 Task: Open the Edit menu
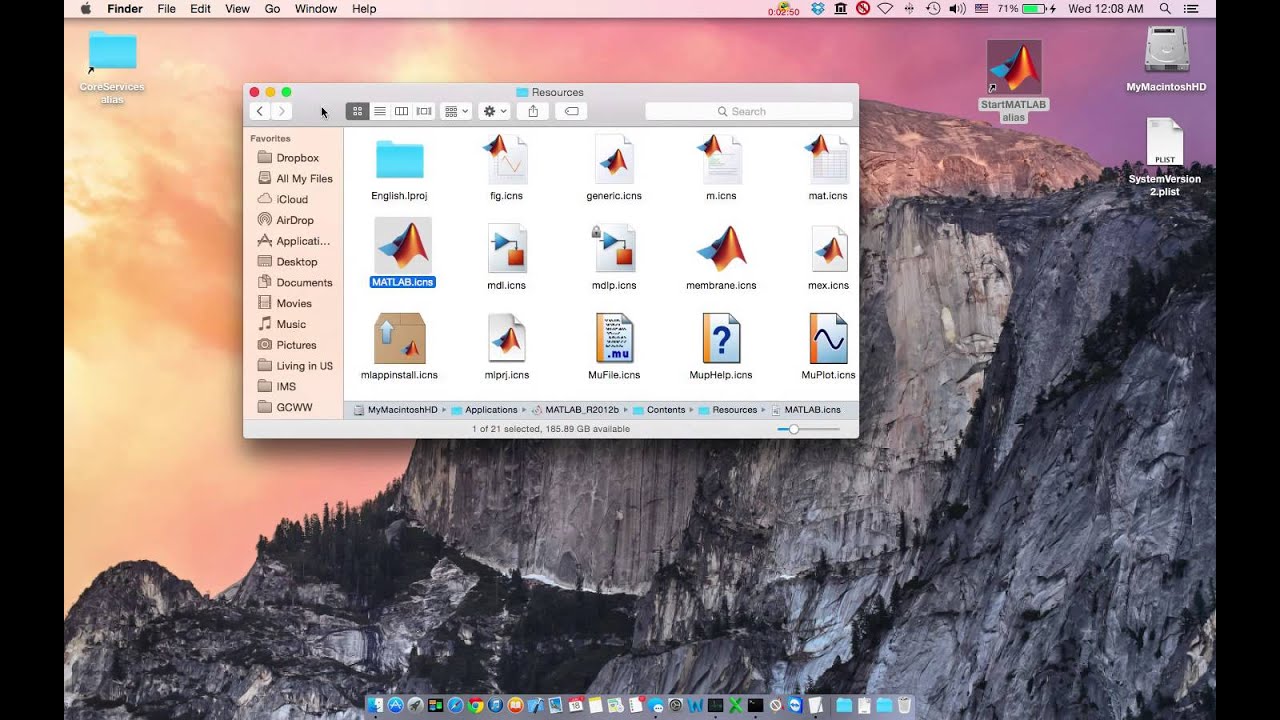200,9
